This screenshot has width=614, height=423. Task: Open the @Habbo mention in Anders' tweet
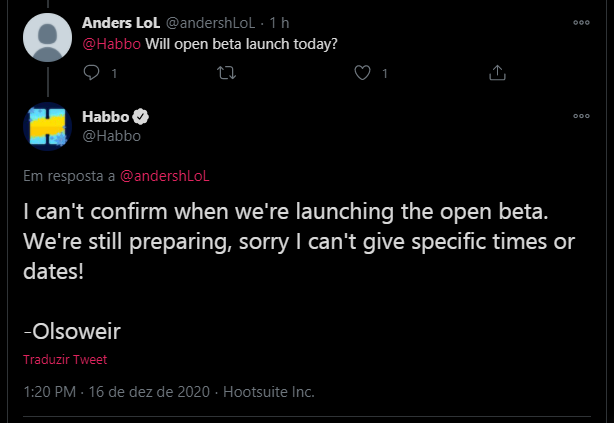112,44
